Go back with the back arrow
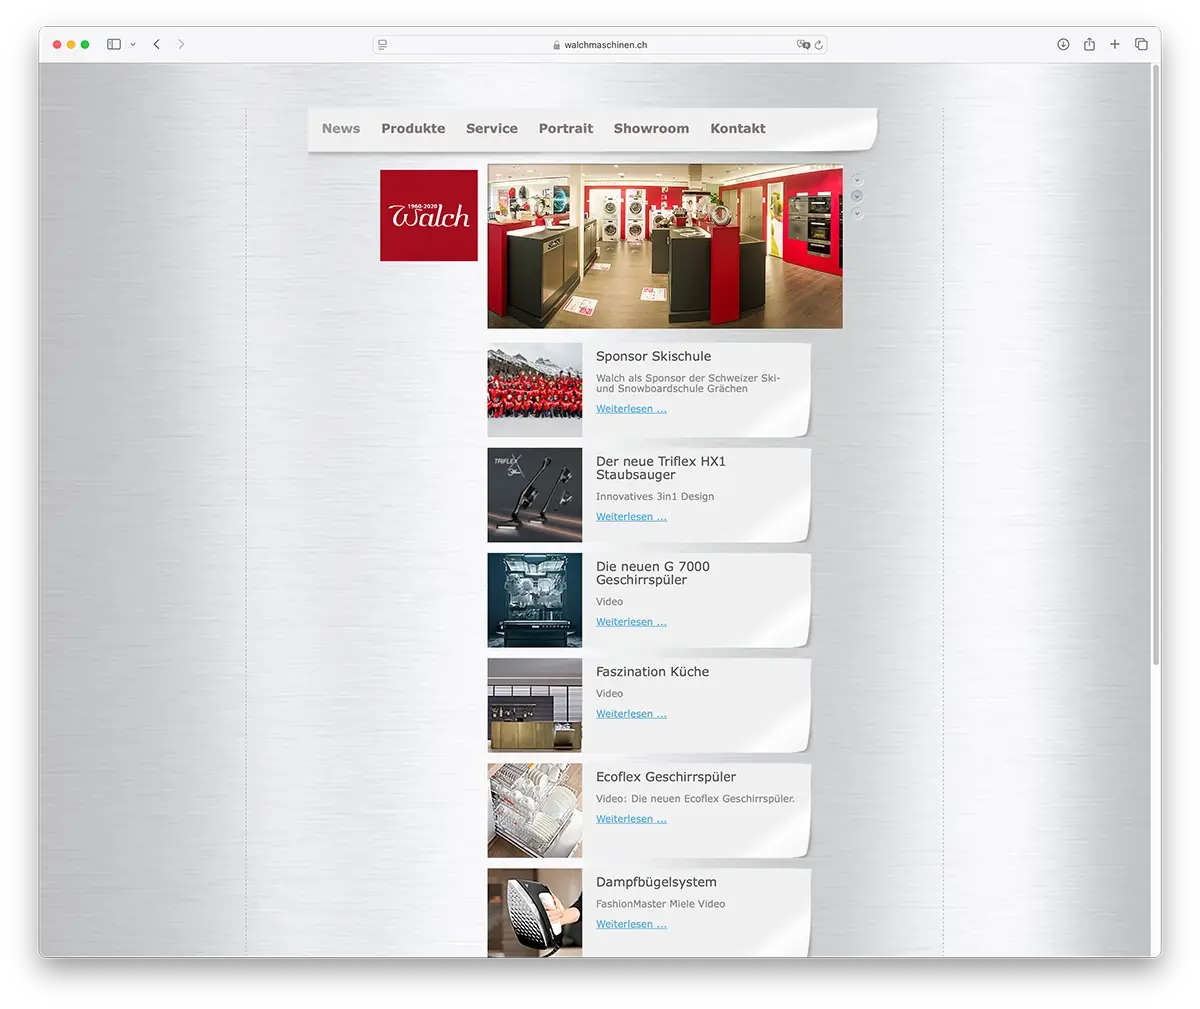The height and width of the screenshot is (1009, 1200). click(x=157, y=44)
